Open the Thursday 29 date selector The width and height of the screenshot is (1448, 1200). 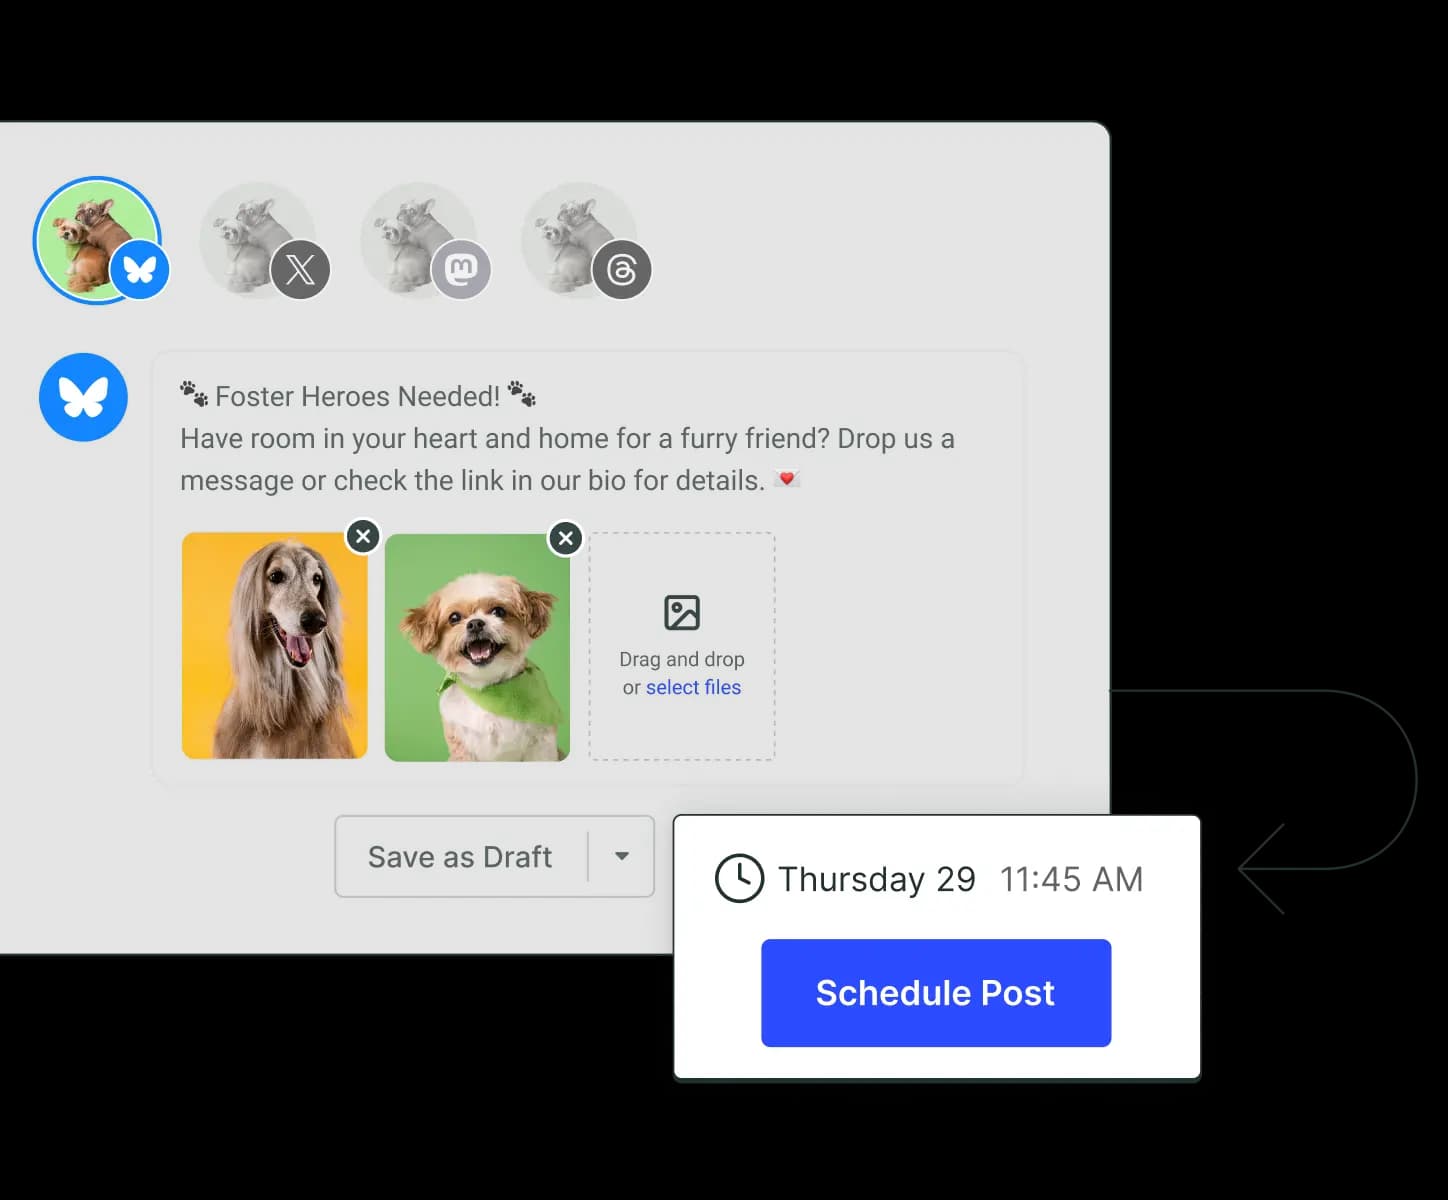[876, 879]
